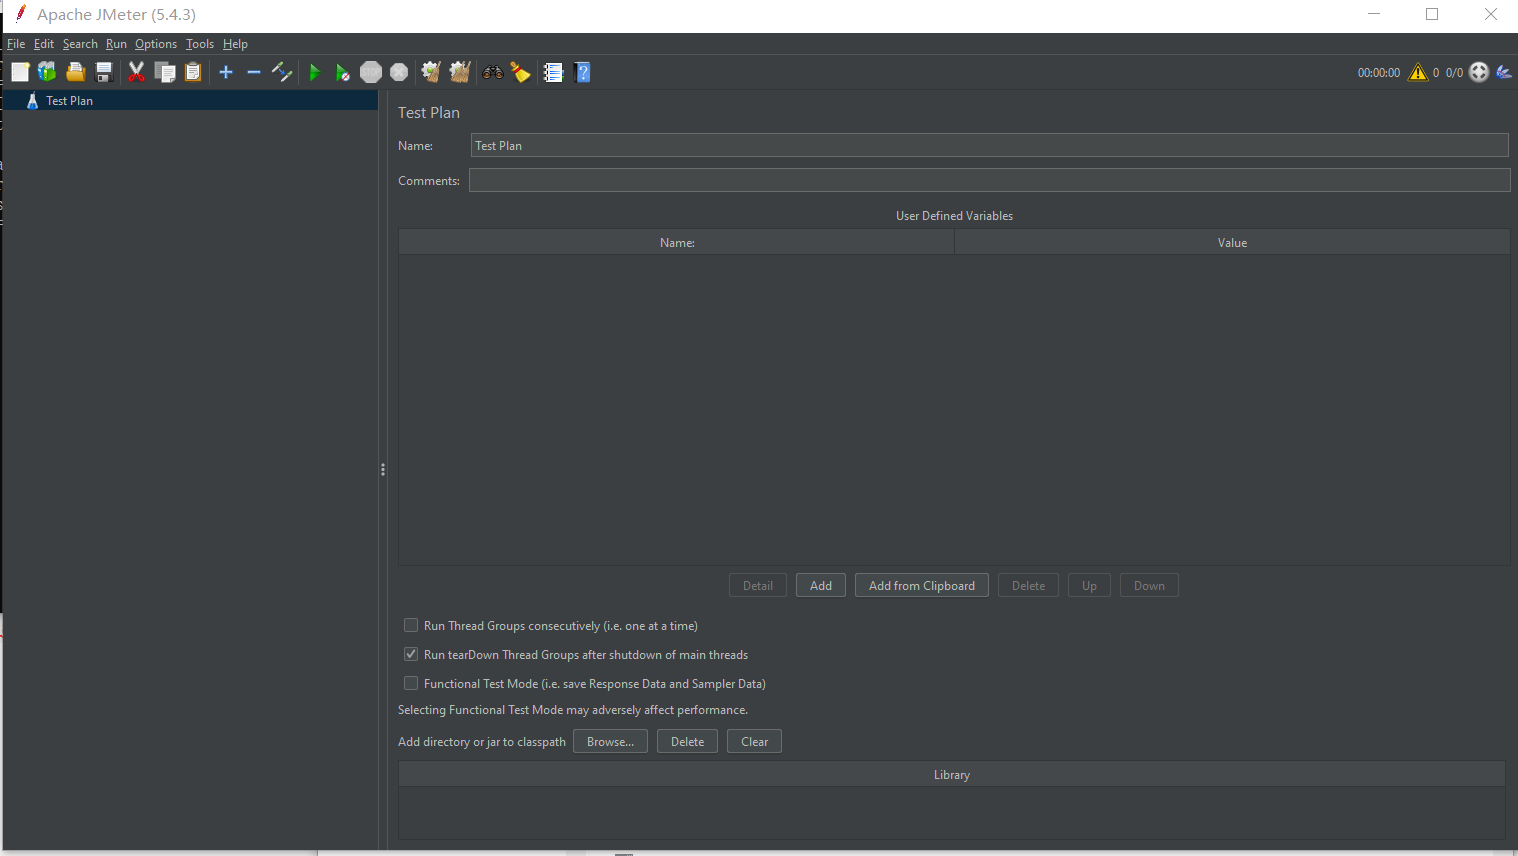Click the Copy icon in toolbar

(x=165, y=72)
